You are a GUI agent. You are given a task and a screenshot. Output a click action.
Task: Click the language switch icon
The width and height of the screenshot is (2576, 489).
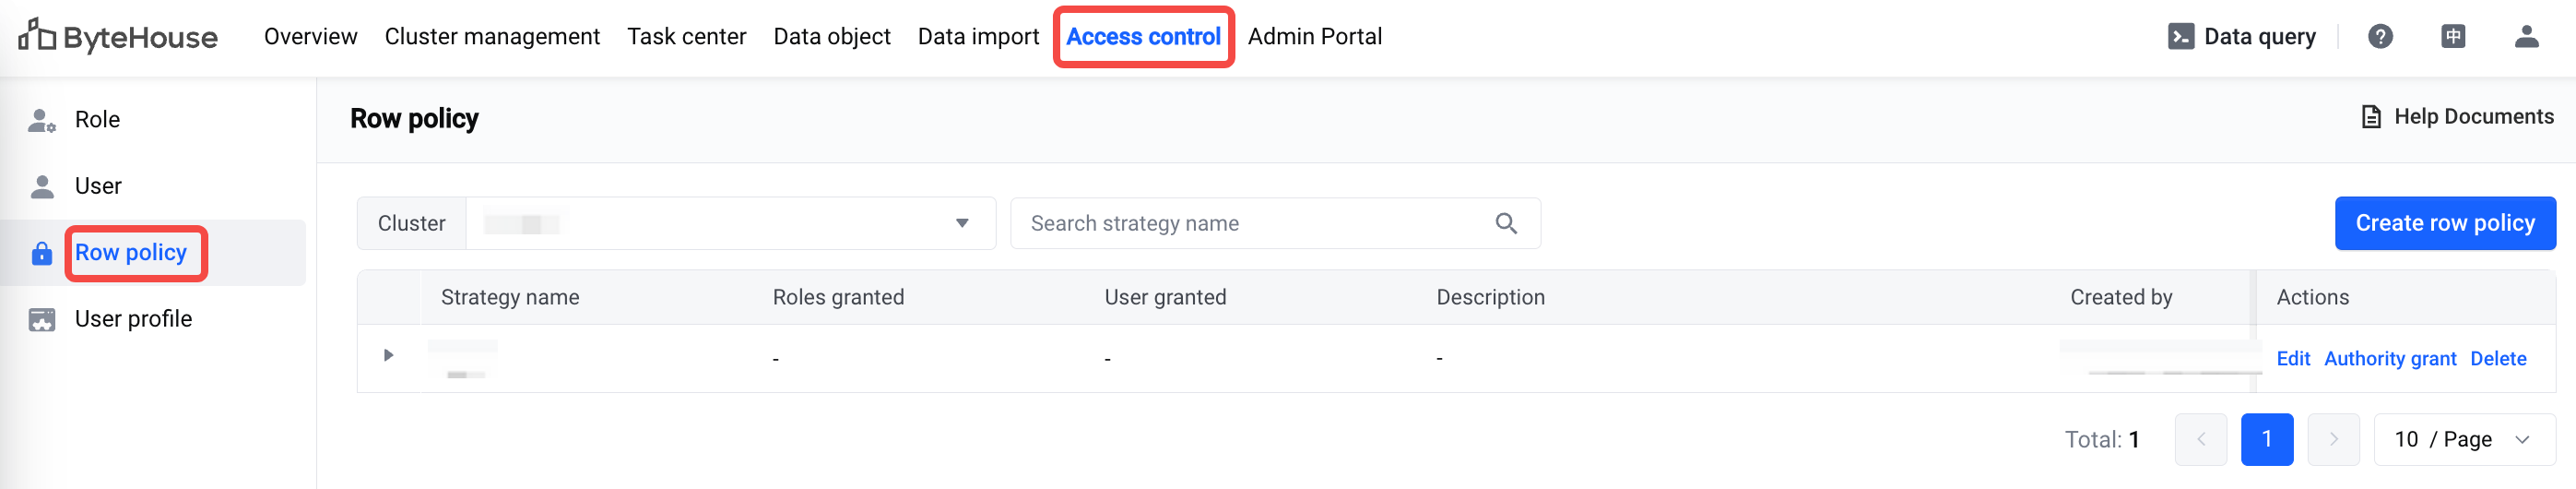pyautogui.click(x=2453, y=37)
